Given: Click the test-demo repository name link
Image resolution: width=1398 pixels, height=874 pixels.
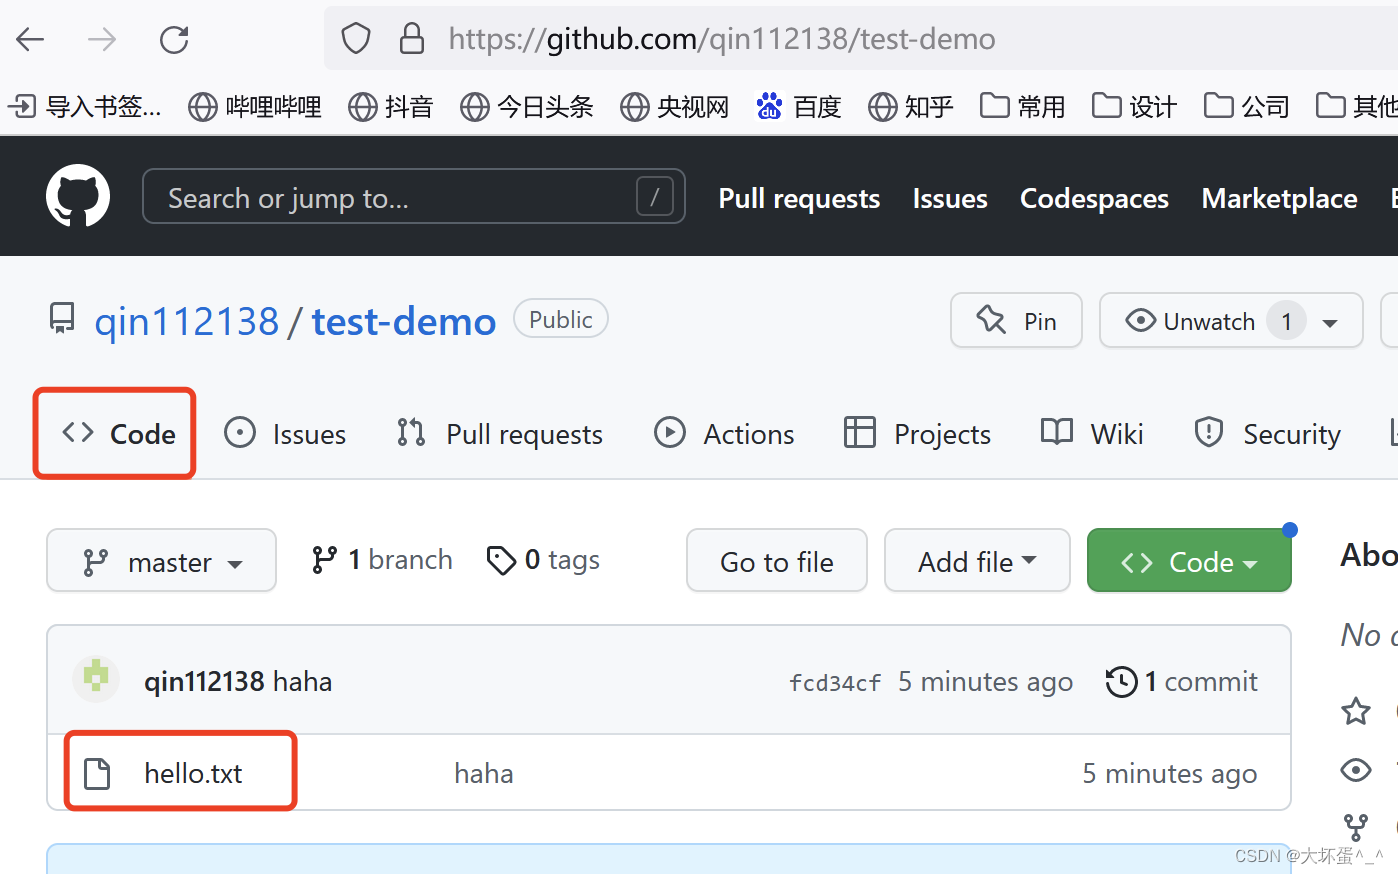Looking at the screenshot, I should pyautogui.click(x=404, y=322).
